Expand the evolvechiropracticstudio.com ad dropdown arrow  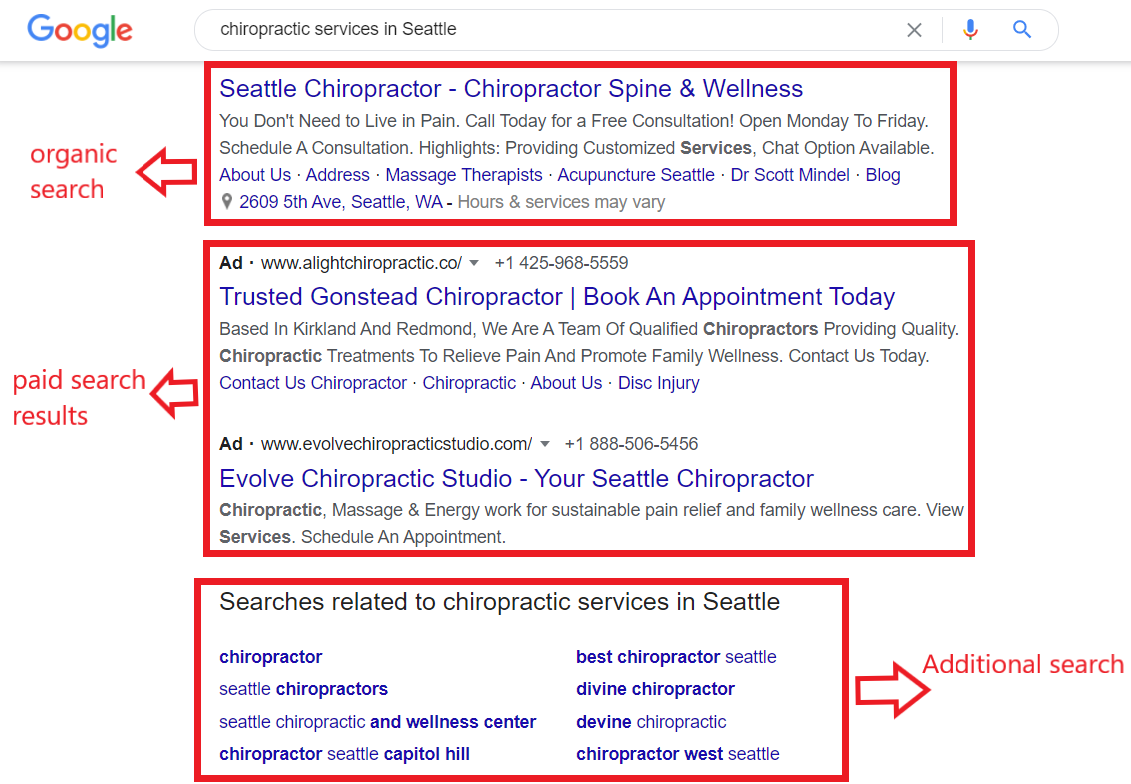(x=545, y=444)
